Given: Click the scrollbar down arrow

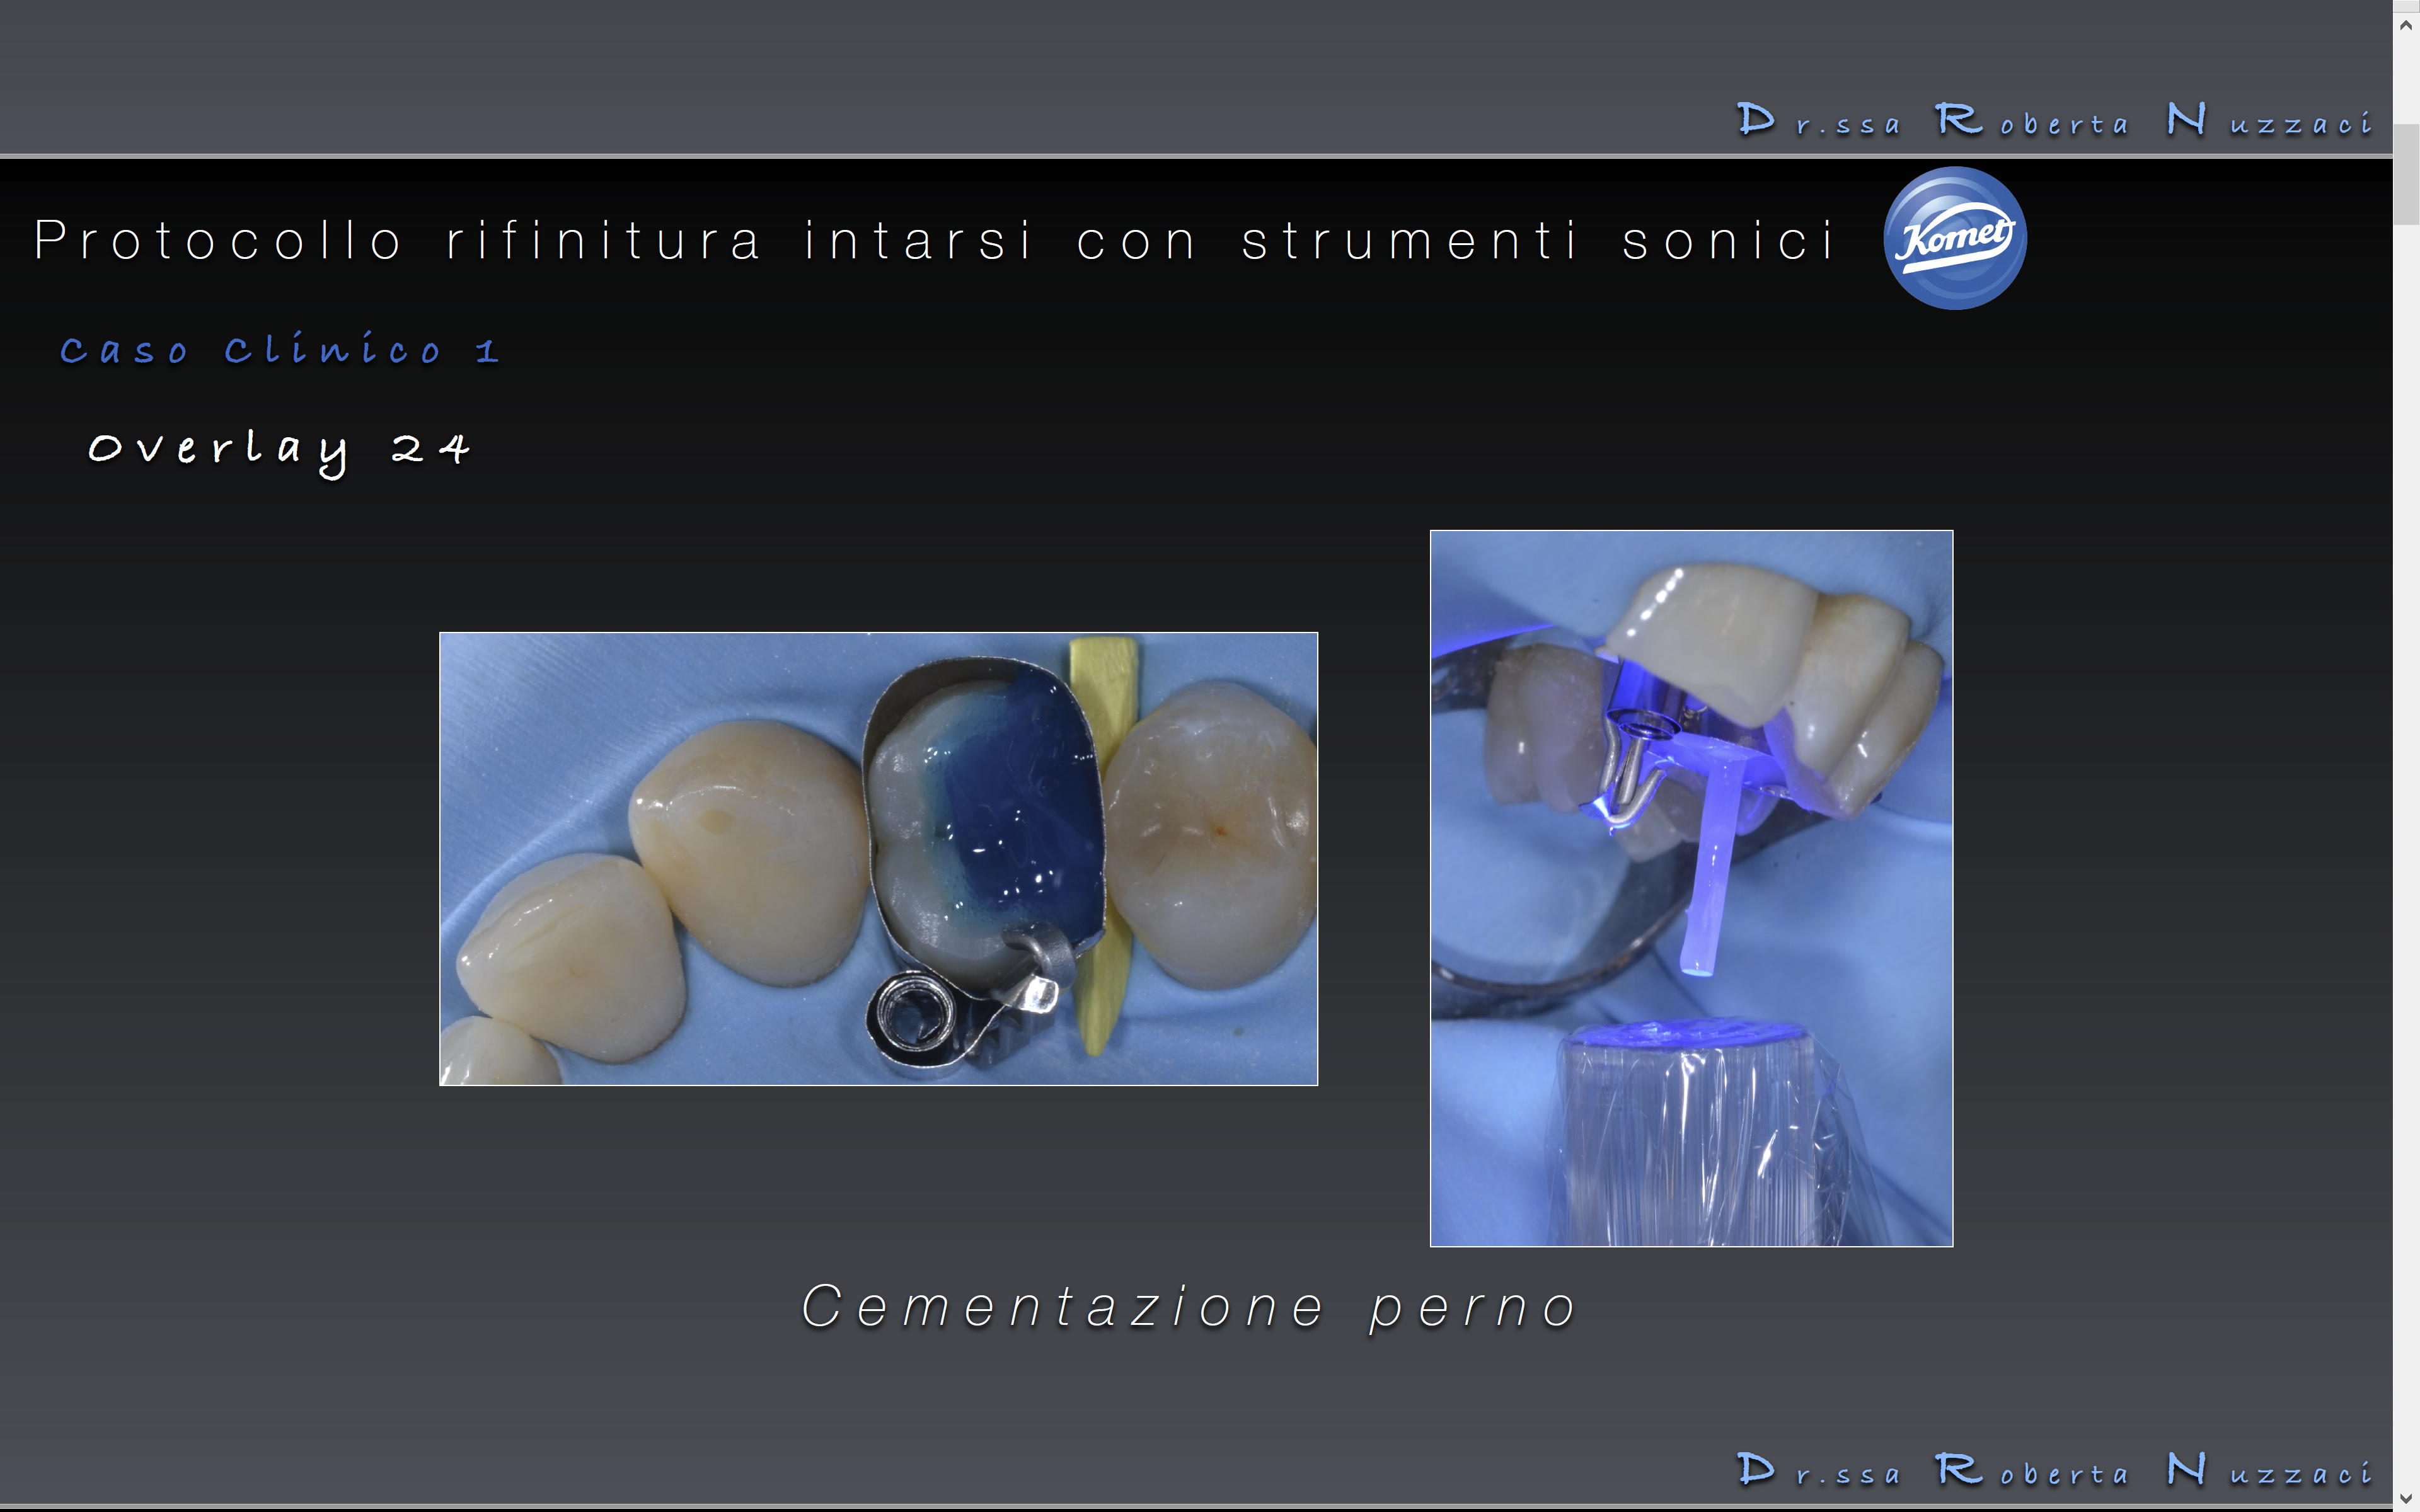Looking at the screenshot, I should point(2406,1498).
